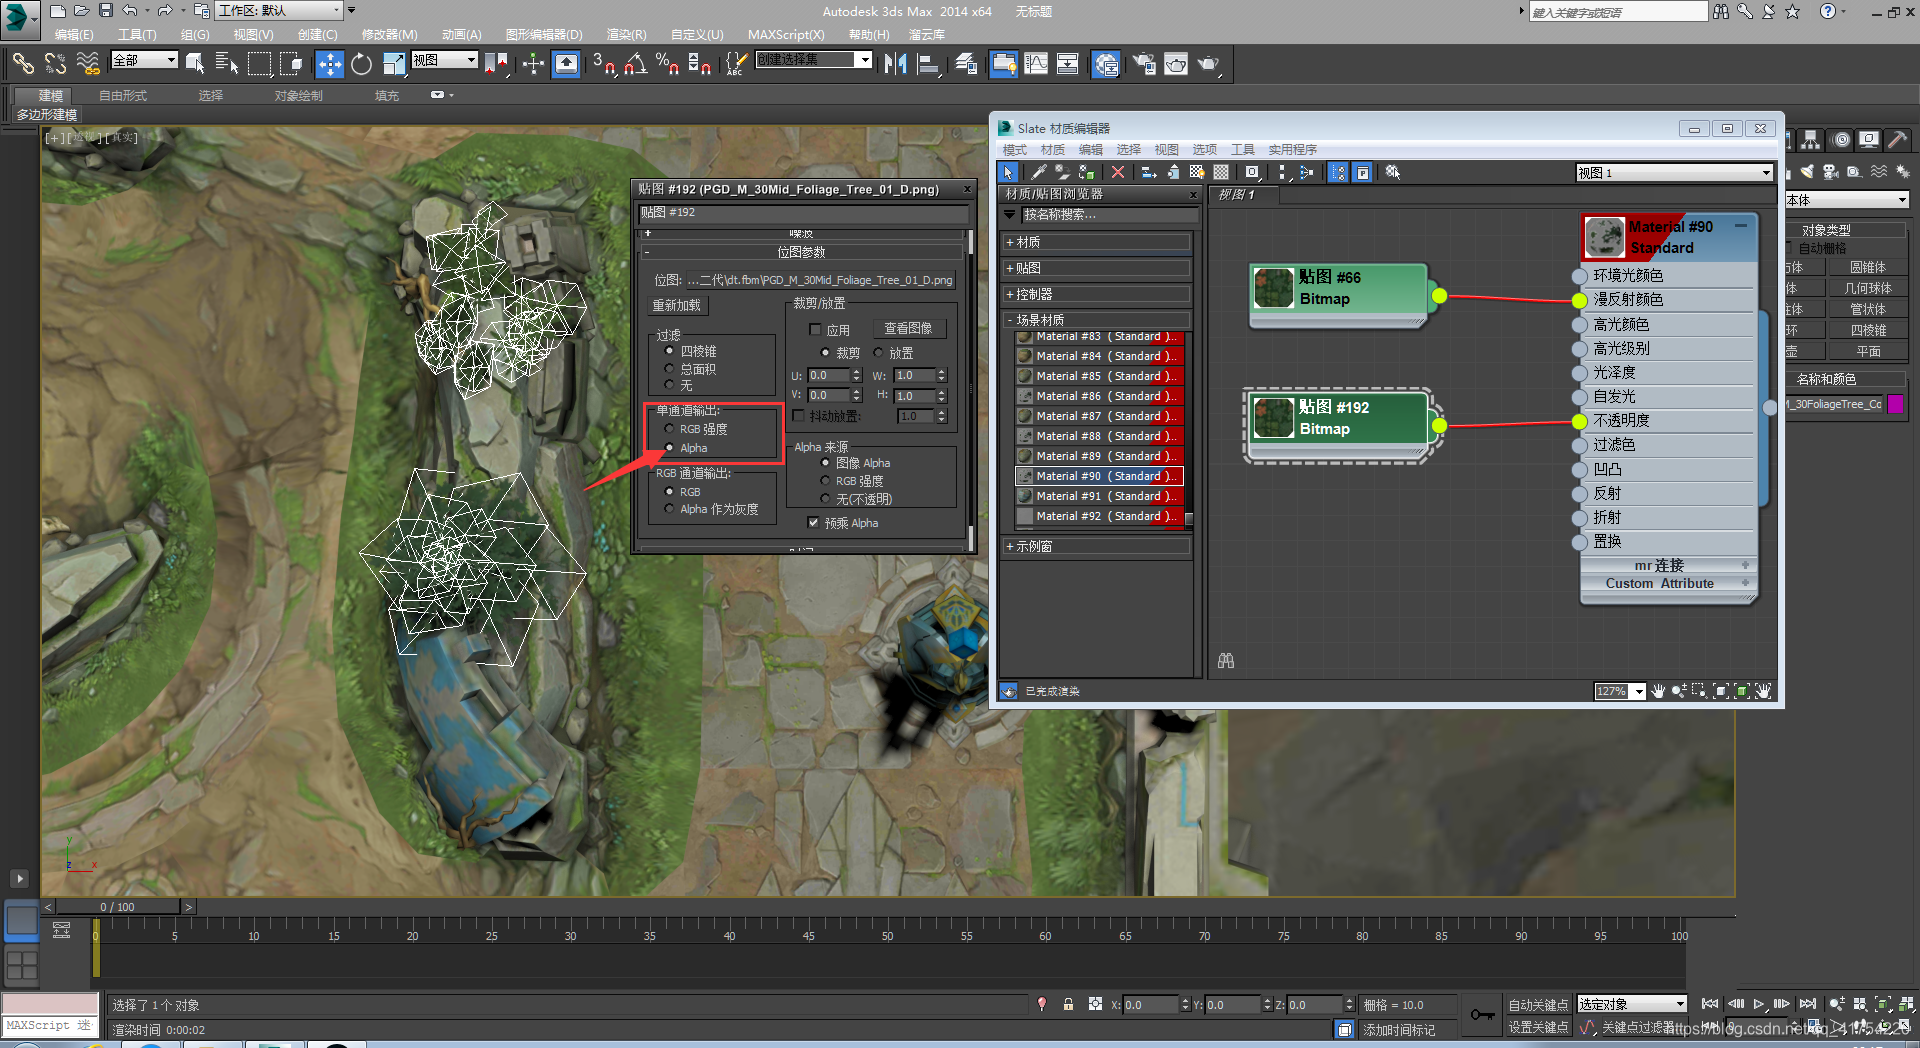Select 无(不透明) alpha source

pyautogui.click(x=825, y=499)
